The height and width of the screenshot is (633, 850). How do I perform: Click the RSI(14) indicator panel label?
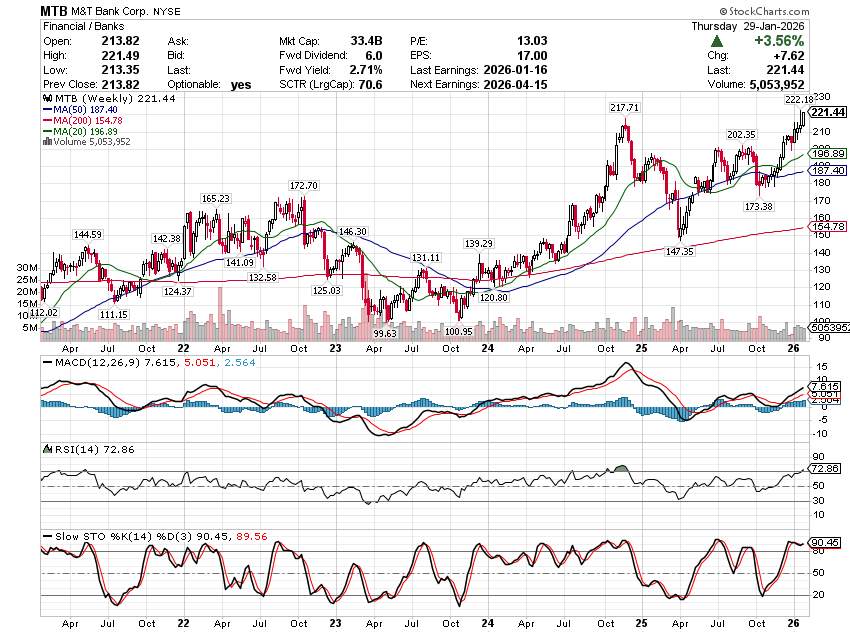pyautogui.click(x=70, y=449)
